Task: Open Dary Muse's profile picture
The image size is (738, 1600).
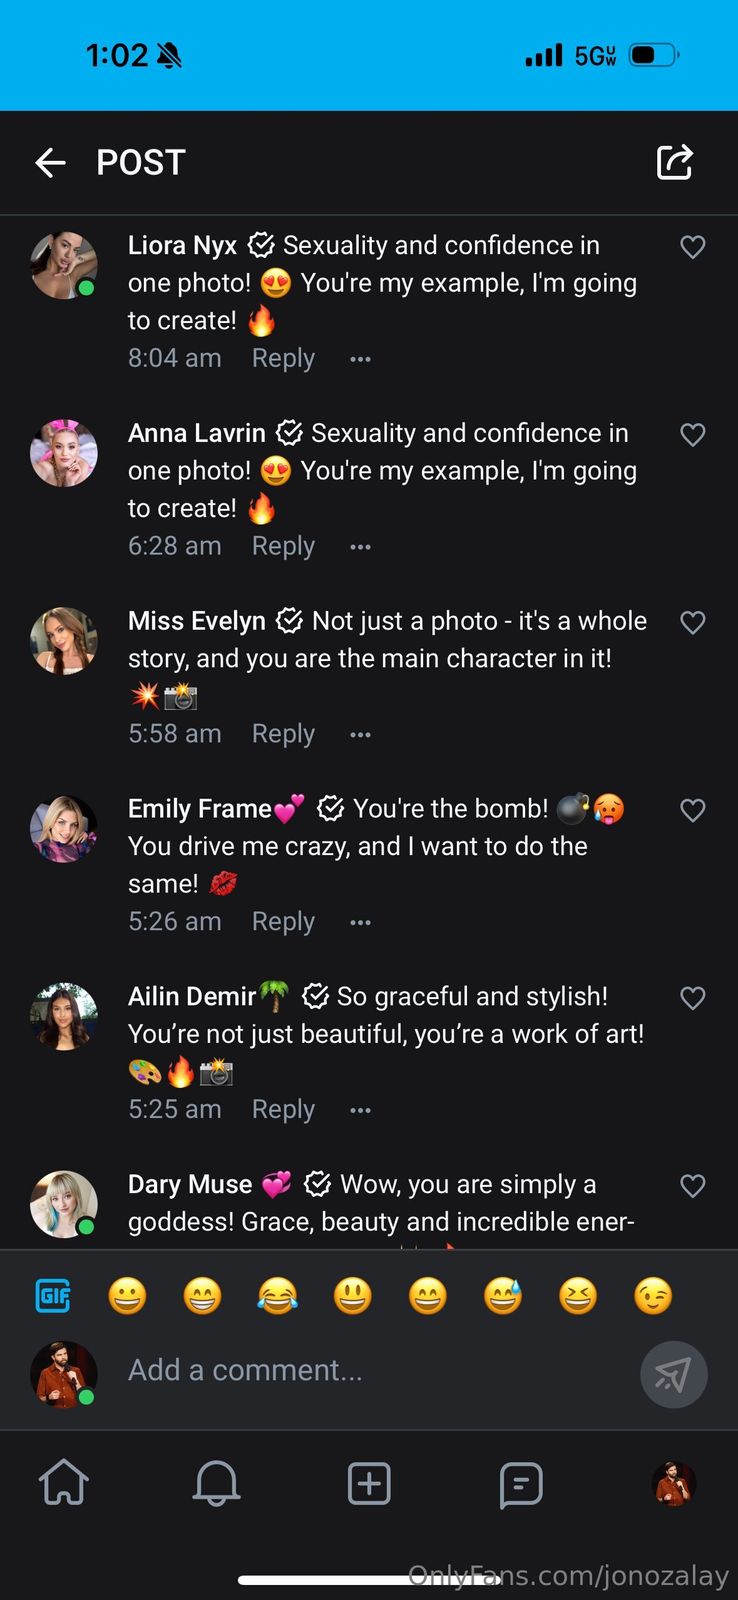Action: pos(64,1204)
